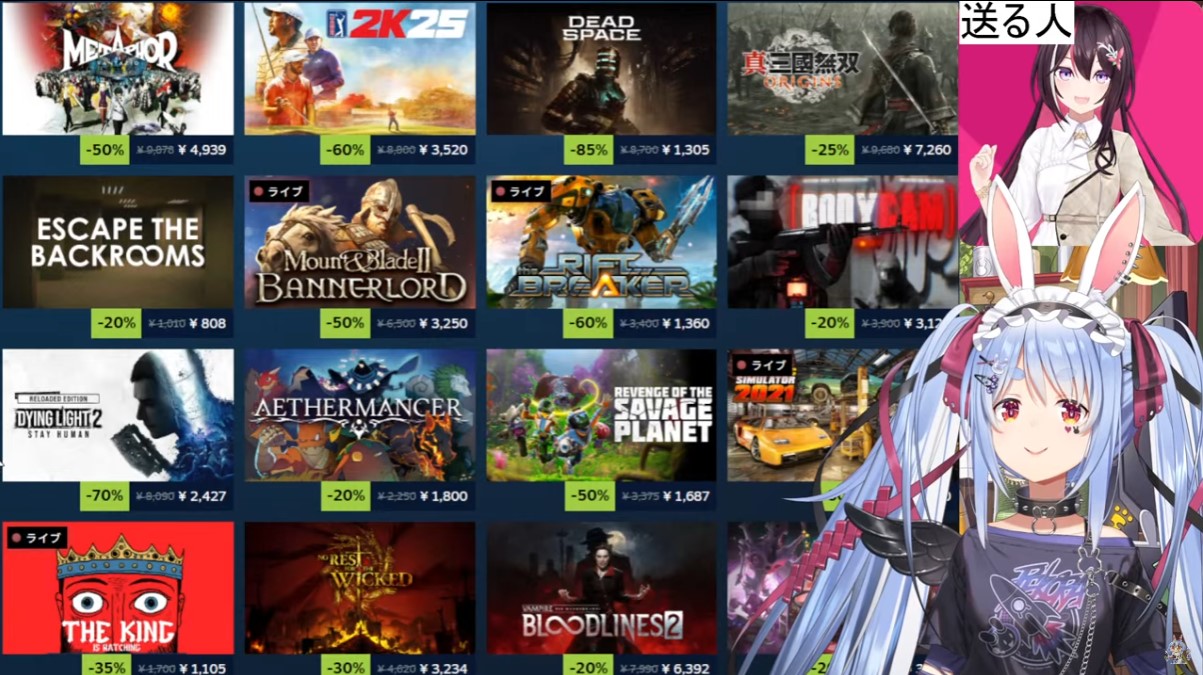Click the Escape the Backrooms thumbnail
1203x675 pixels.
point(118,242)
